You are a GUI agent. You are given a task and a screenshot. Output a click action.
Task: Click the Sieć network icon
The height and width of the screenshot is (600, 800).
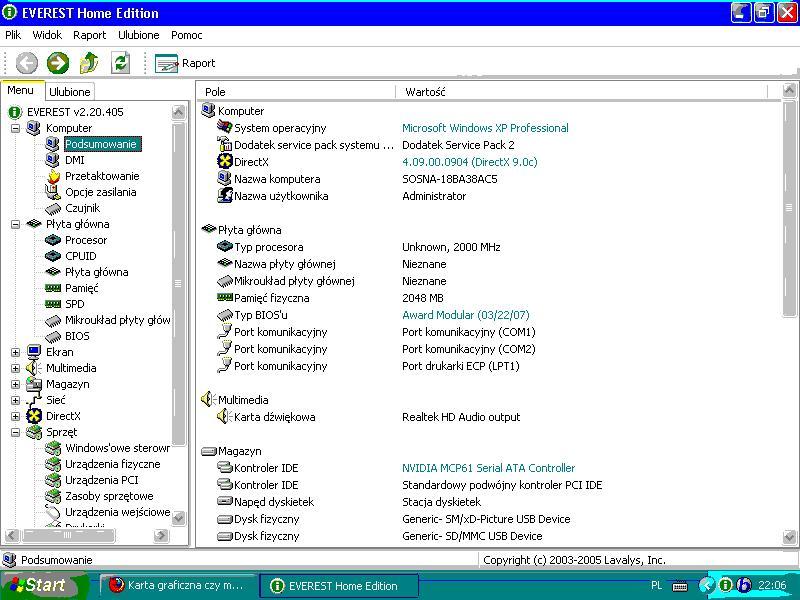[x=34, y=401]
